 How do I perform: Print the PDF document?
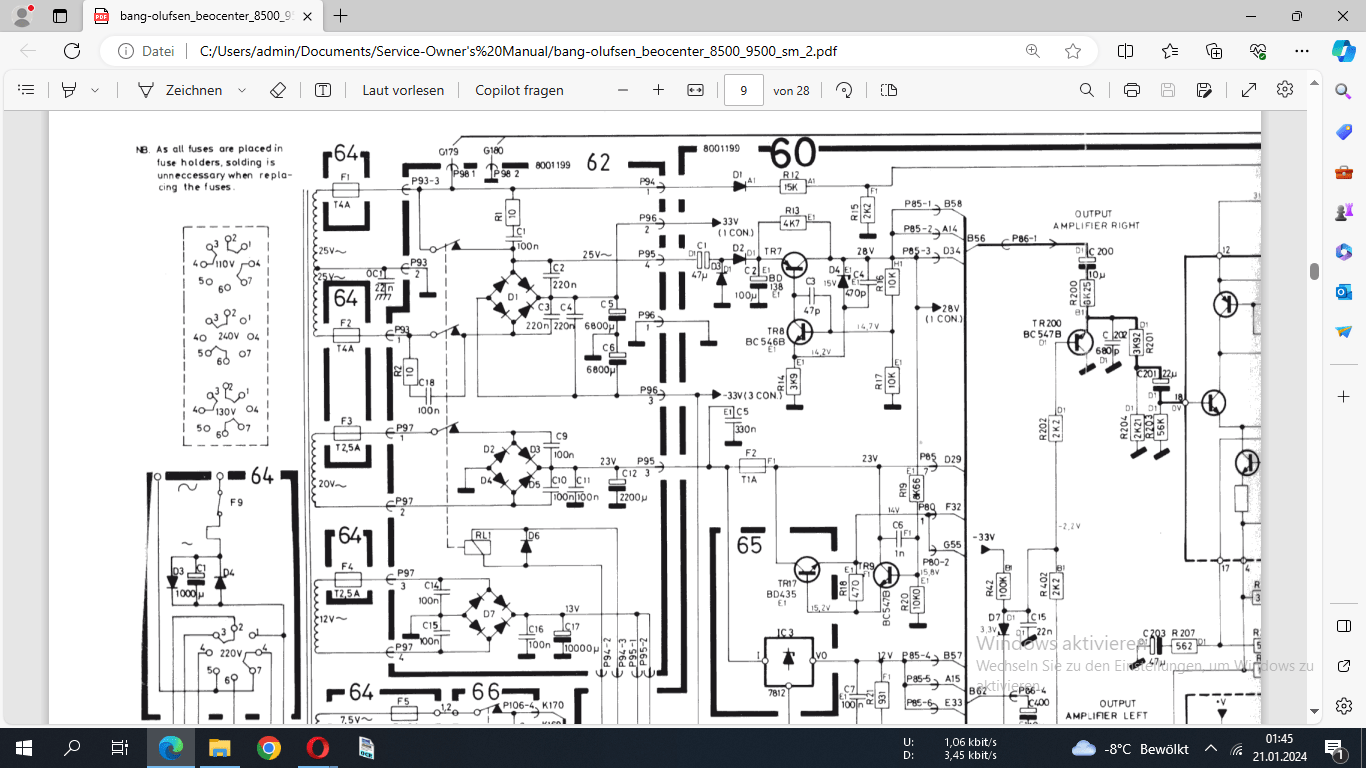[x=1132, y=90]
